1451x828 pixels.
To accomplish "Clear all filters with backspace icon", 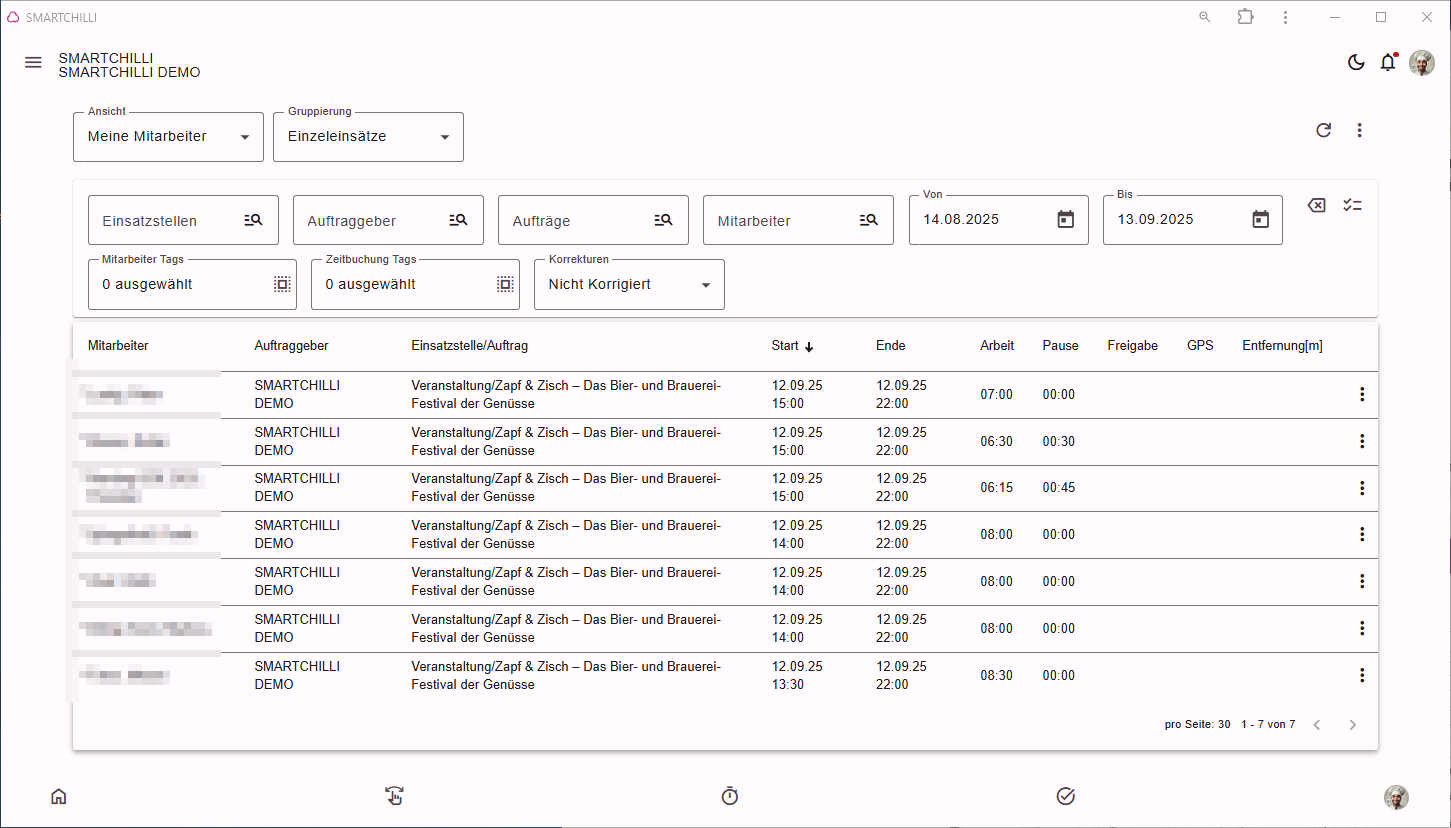I will [1317, 205].
